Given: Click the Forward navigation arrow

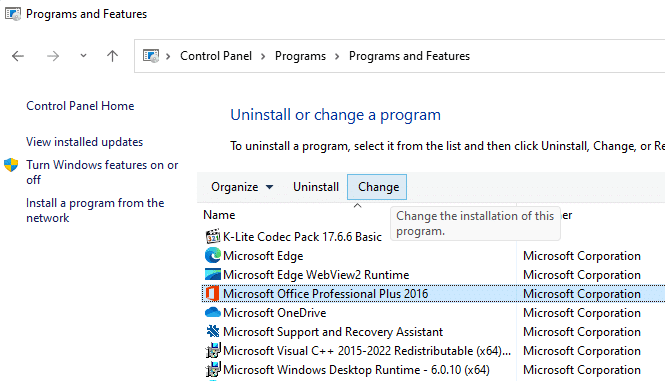Looking at the screenshot, I should coord(53,56).
